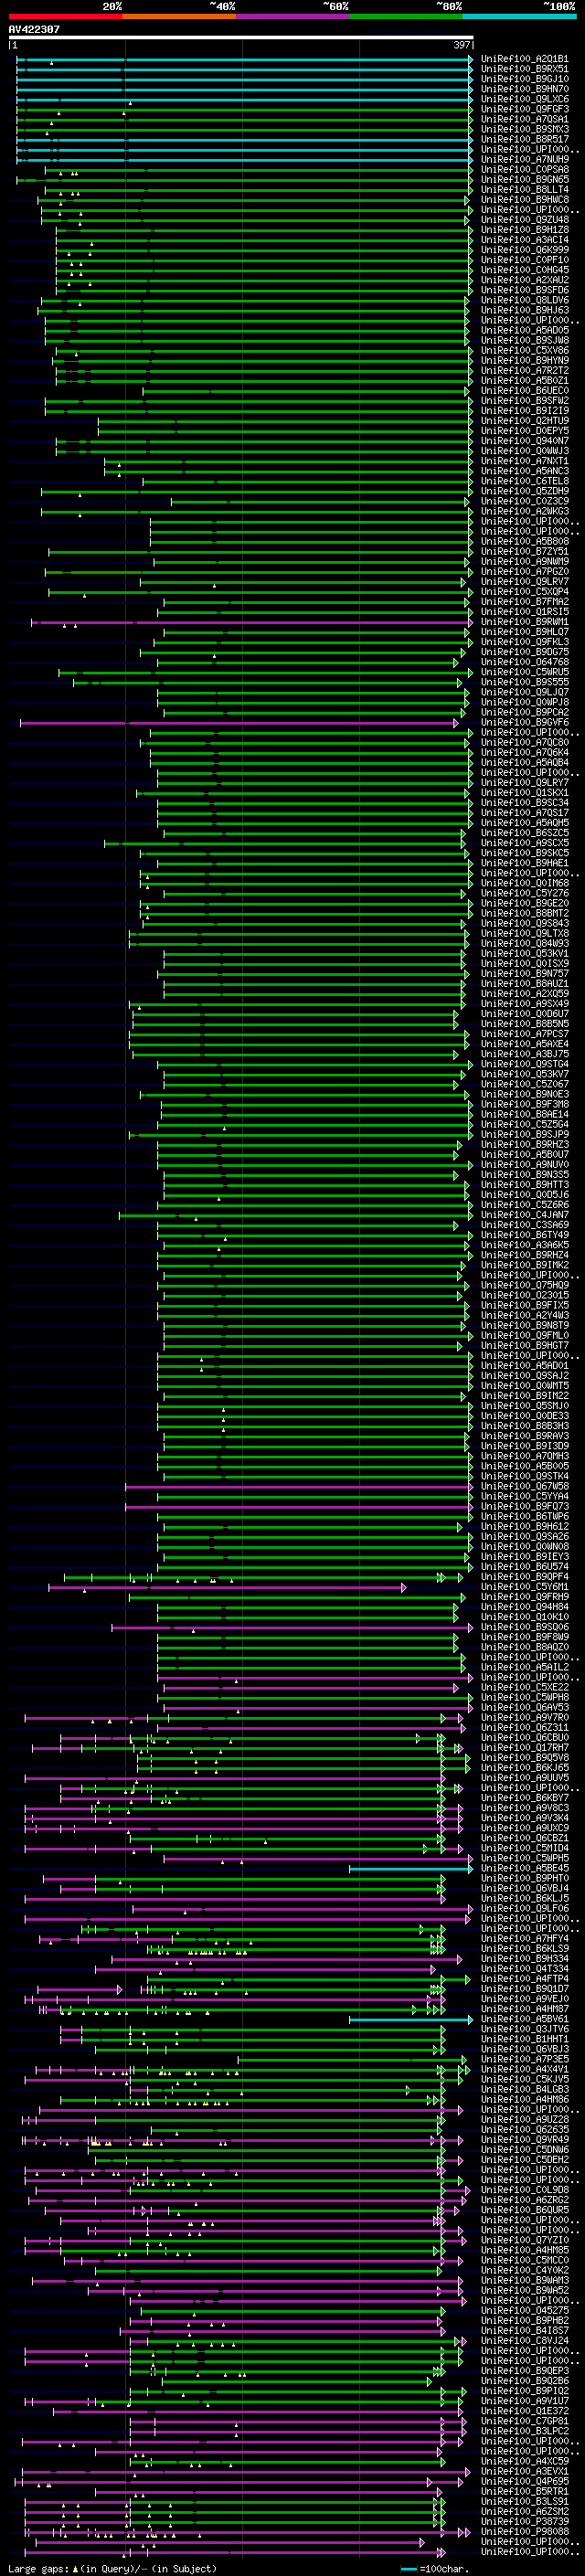Select the UniRef100_A2XAU2 label
The height and width of the screenshot is (2576, 585).
point(525,280)
